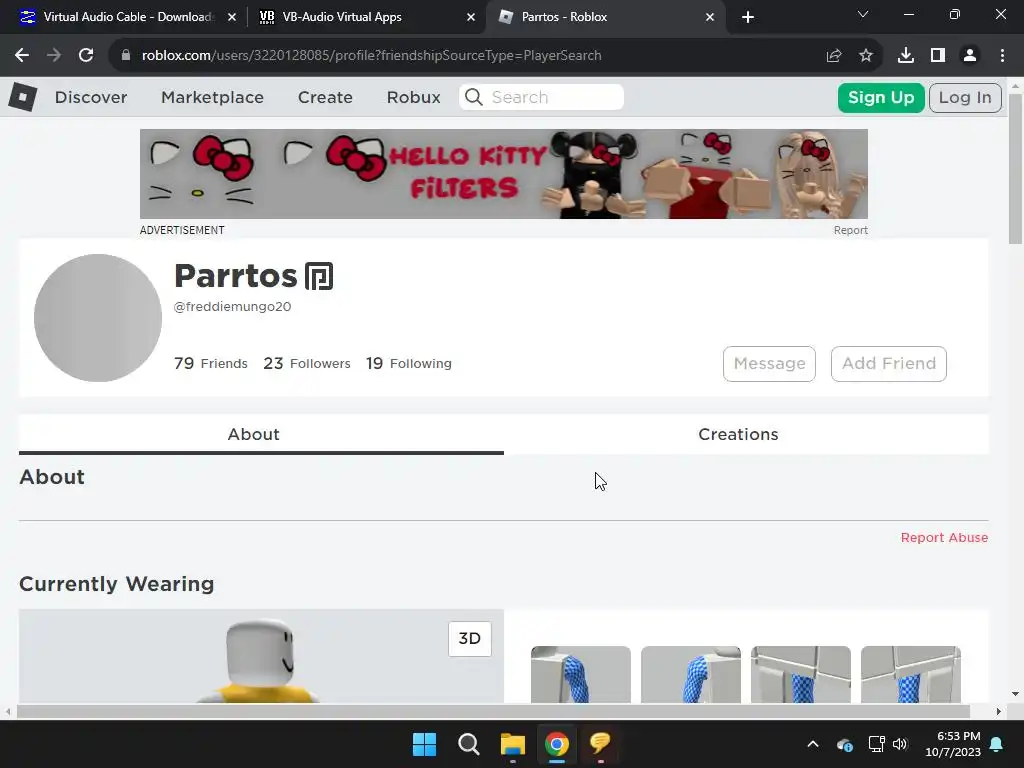This screenshot has height=768, width=1024.
Task: Click the browser address bar URL
Action: tap(372, 56)
